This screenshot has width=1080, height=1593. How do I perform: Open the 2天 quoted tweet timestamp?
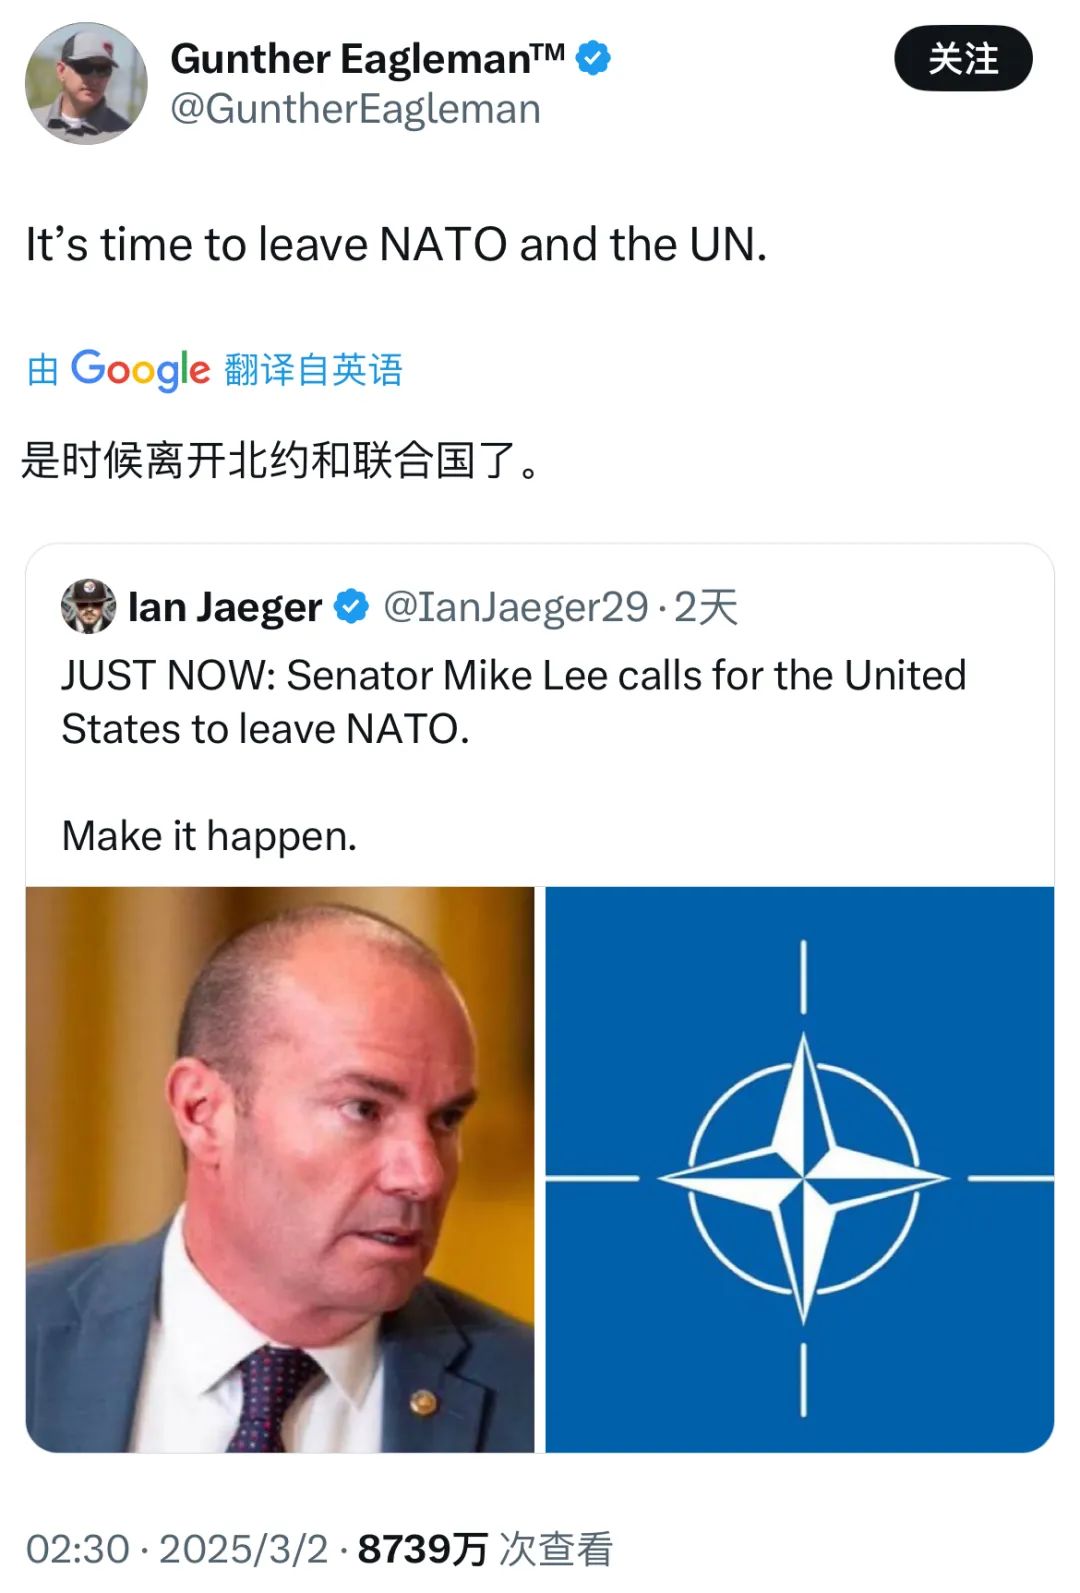(x=706, y=607)
